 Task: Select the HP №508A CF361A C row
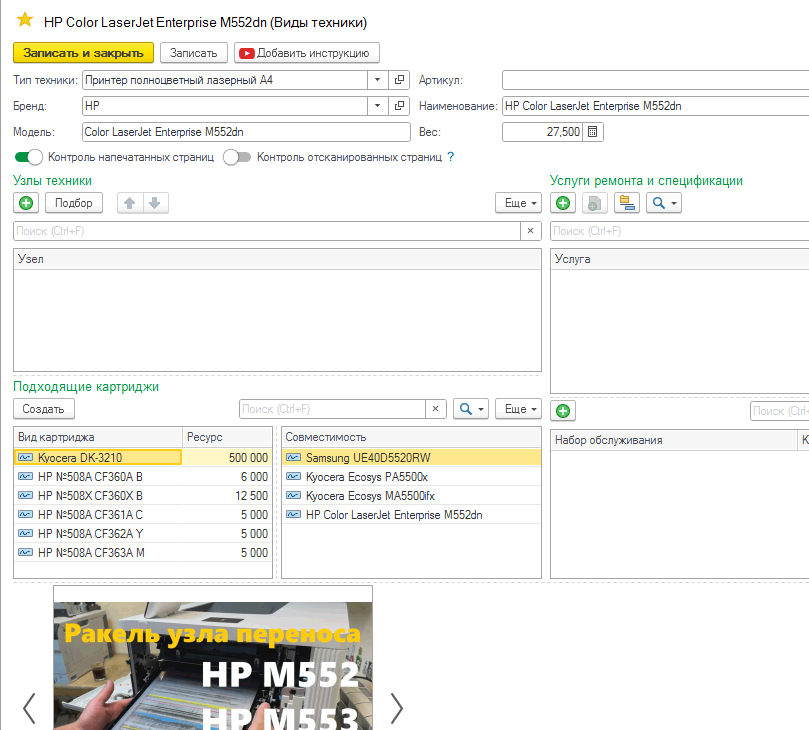143,515
